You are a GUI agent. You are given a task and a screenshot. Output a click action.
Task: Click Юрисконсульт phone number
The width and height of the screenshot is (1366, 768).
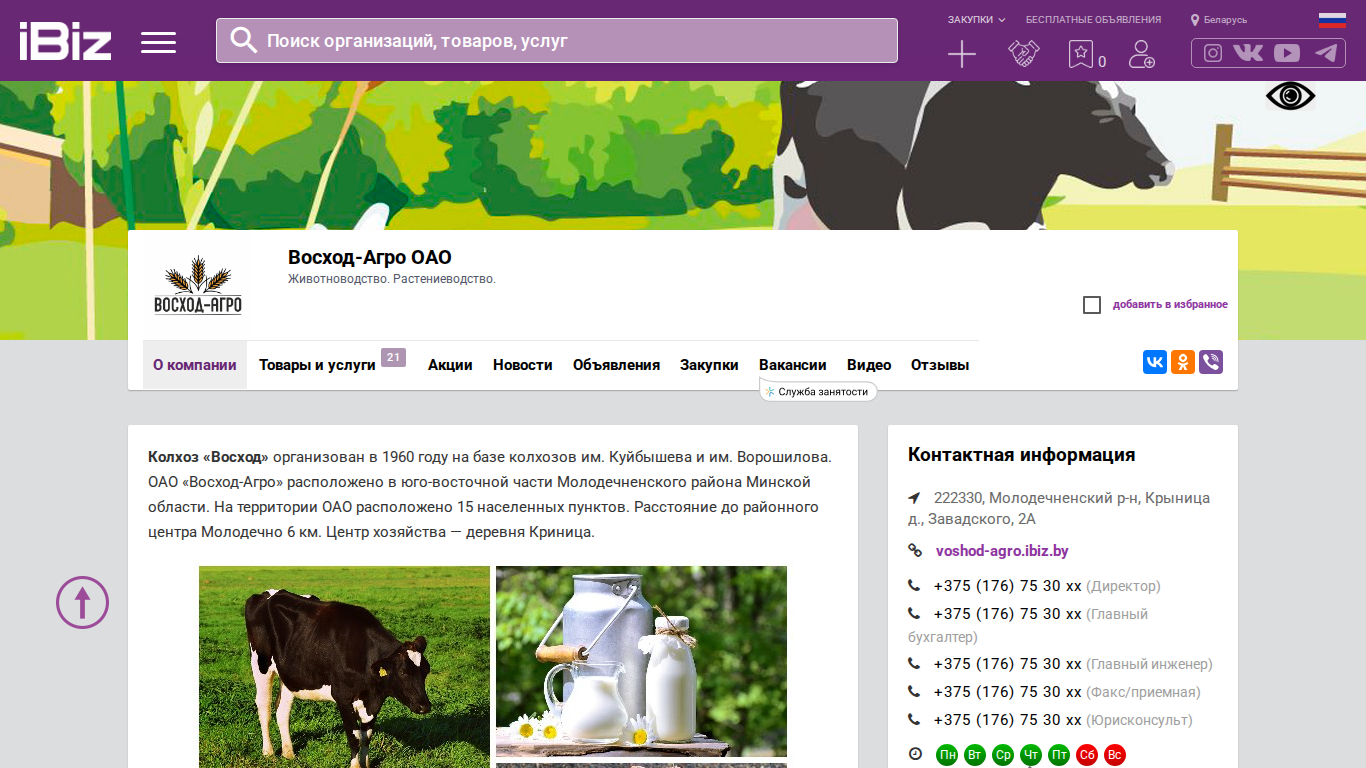1008,720
